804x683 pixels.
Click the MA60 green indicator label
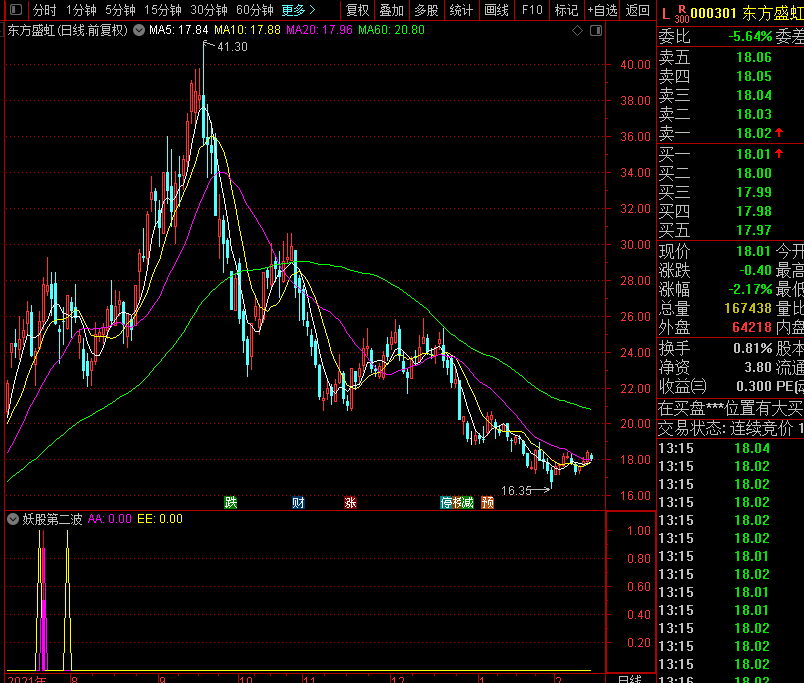[x=391, y=30]
